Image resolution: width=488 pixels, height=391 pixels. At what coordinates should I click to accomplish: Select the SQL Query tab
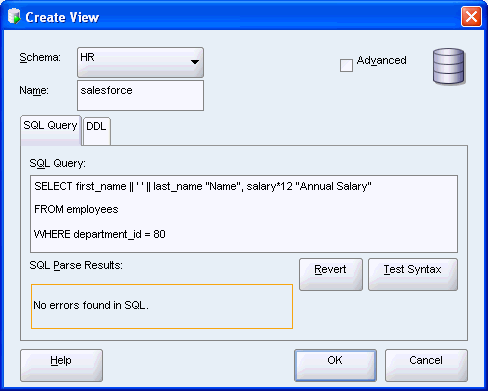51,130
